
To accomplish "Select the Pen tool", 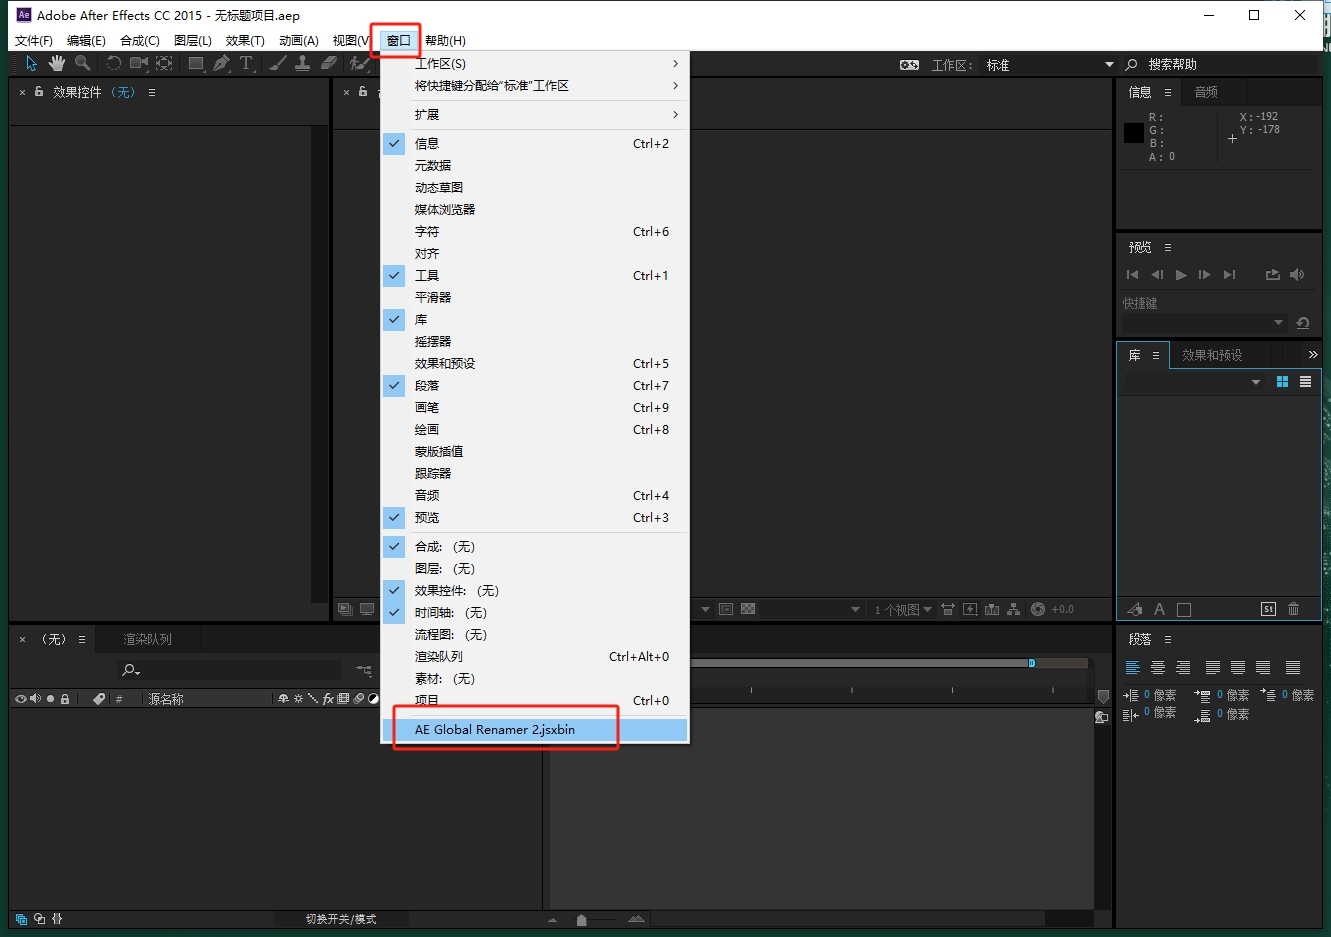I will (221, 63).
